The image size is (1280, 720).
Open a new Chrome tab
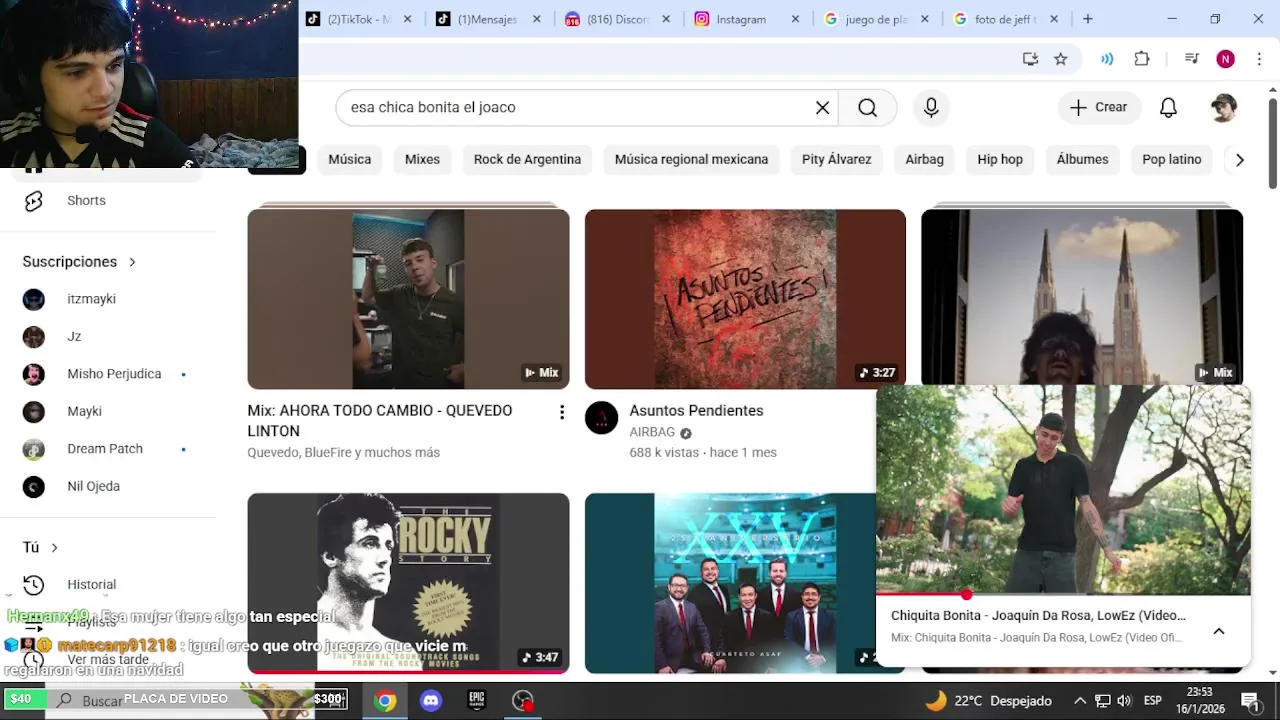1087,19
